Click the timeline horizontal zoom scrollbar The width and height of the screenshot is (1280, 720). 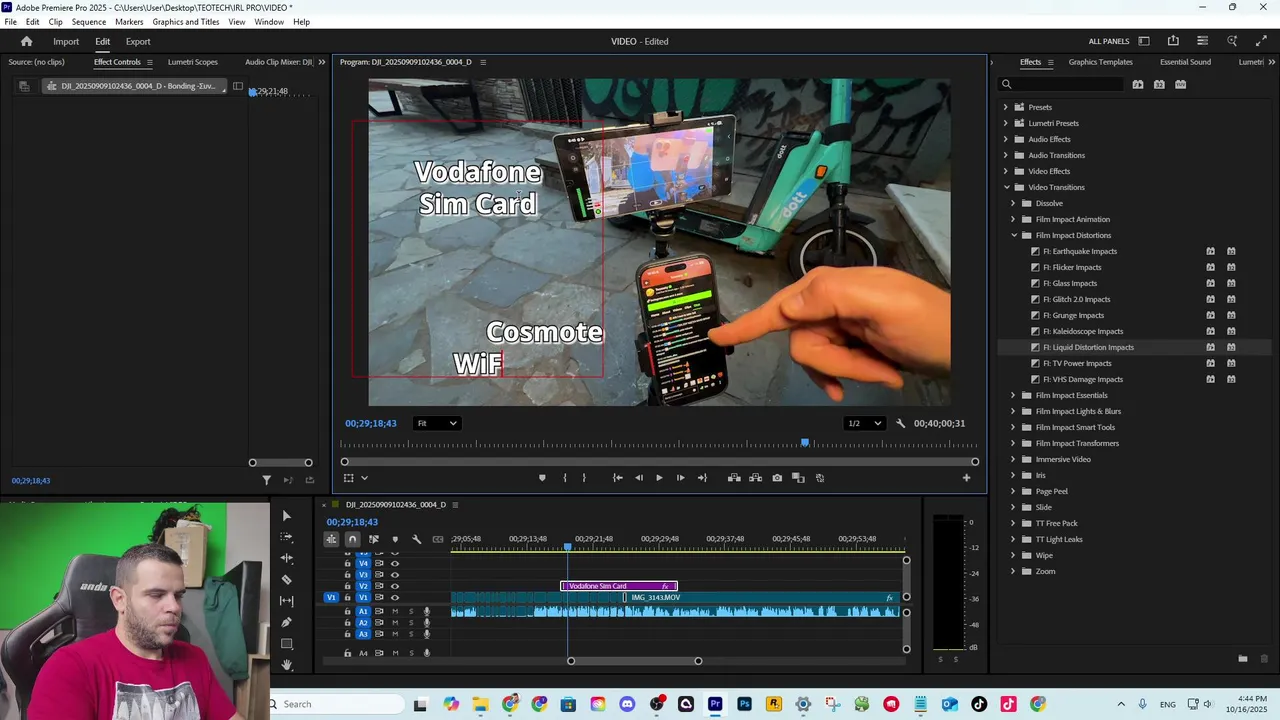(x=634, y=661)
